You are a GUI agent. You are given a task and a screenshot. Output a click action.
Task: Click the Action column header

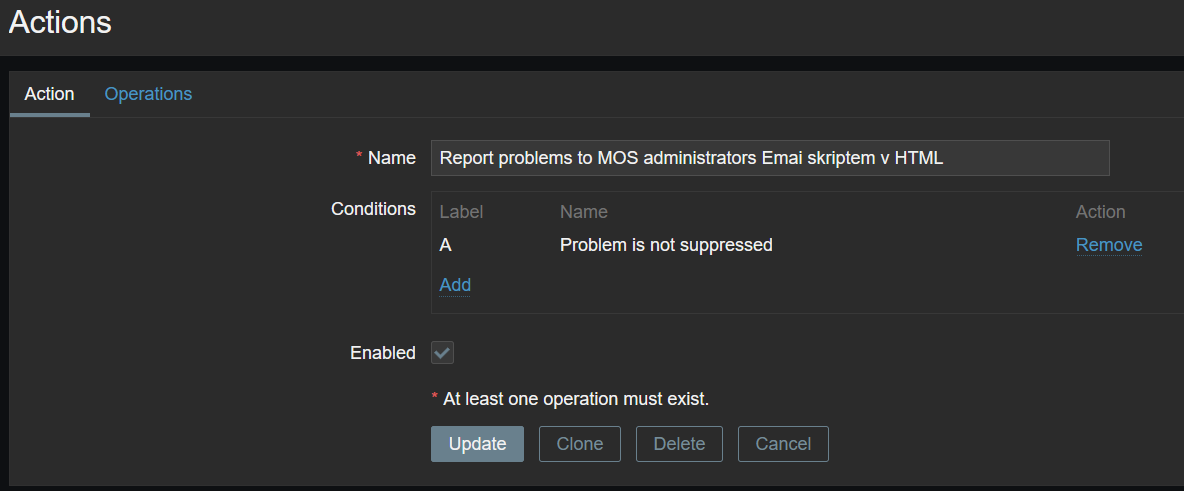coord(1100,212)
